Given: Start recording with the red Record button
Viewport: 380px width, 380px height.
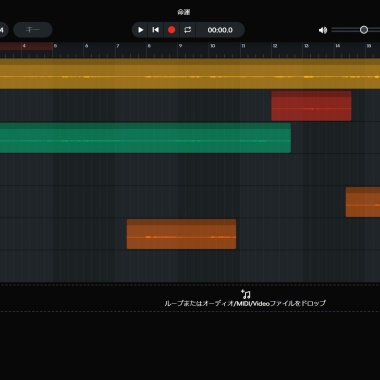Looking at the screenshot, I should pos(171,30).
